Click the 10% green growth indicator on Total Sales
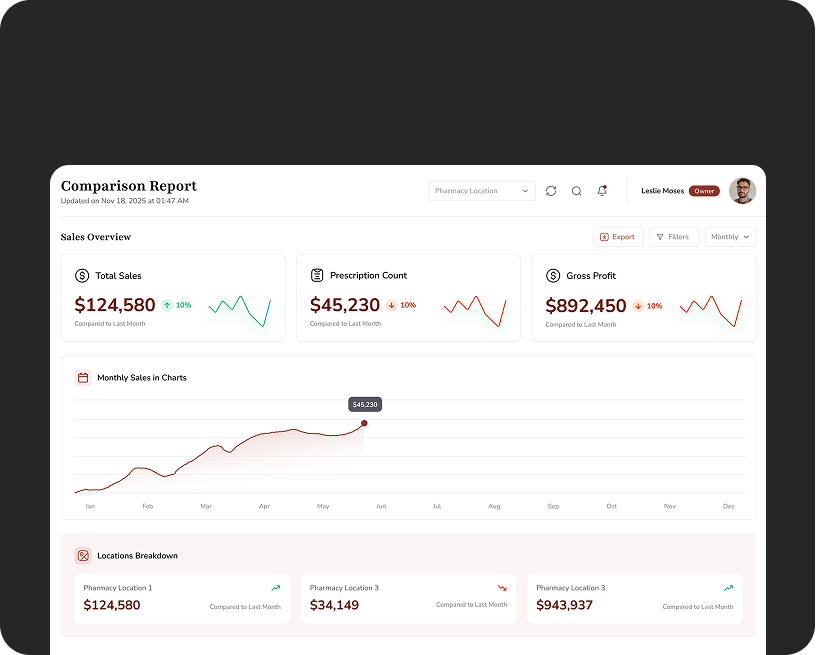The width and height of the screenshot is (816, 655). (174, 305)
